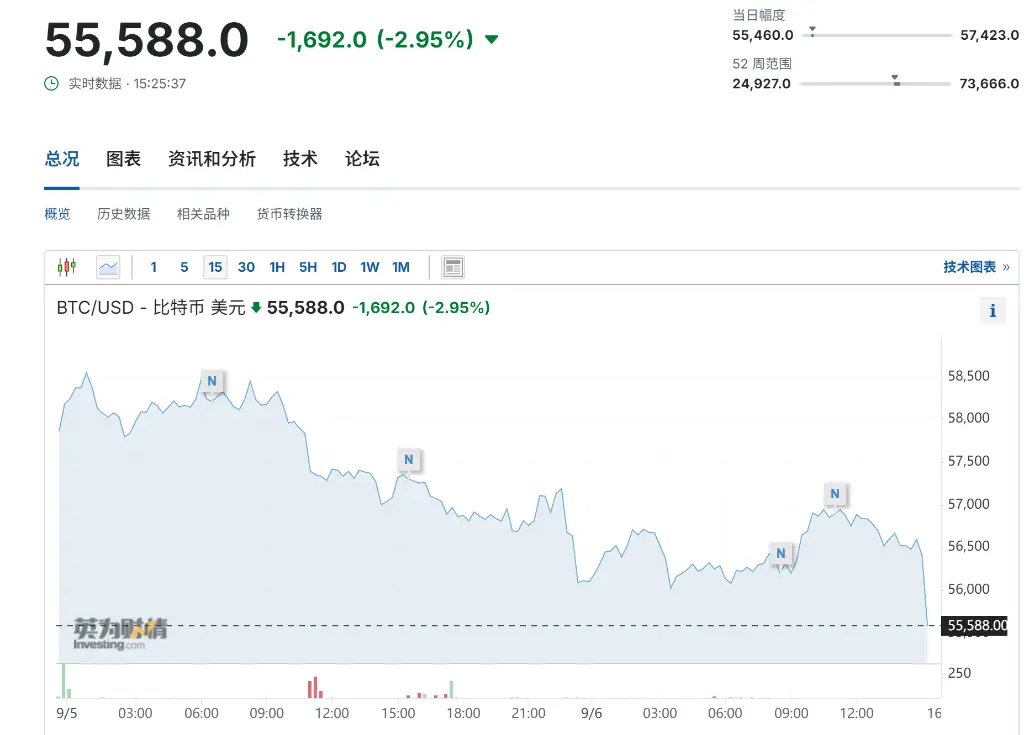Image resolution: width=1024 pixels, height=735 pixels.
Task: Click the green down arrow beside -2.95%
Action: 490,40
